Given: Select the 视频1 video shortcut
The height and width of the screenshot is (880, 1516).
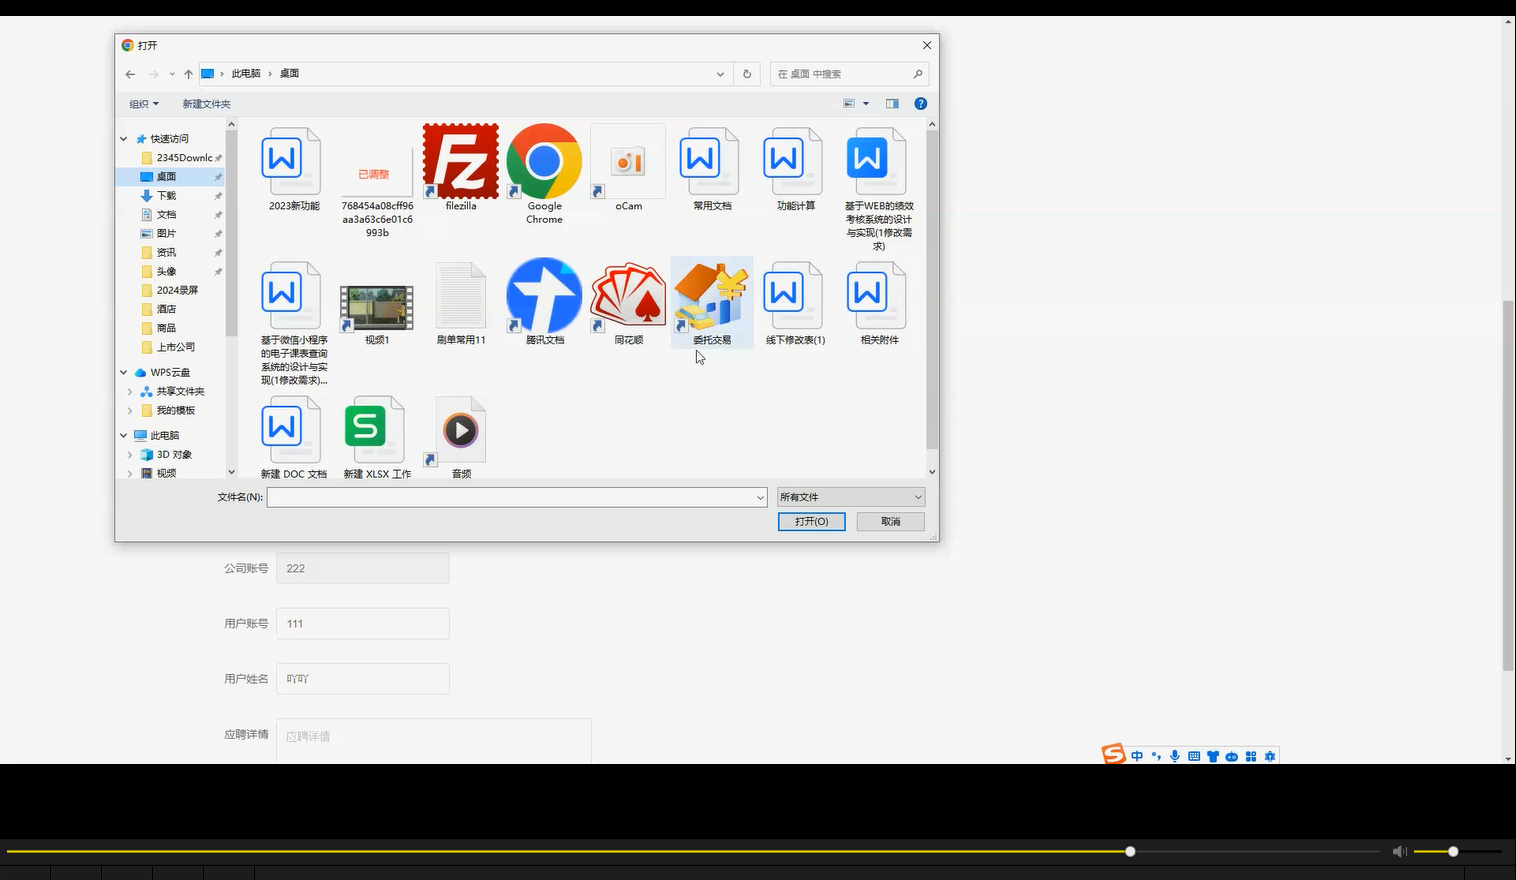Looking at the screenshot, I should coord(377,307).
